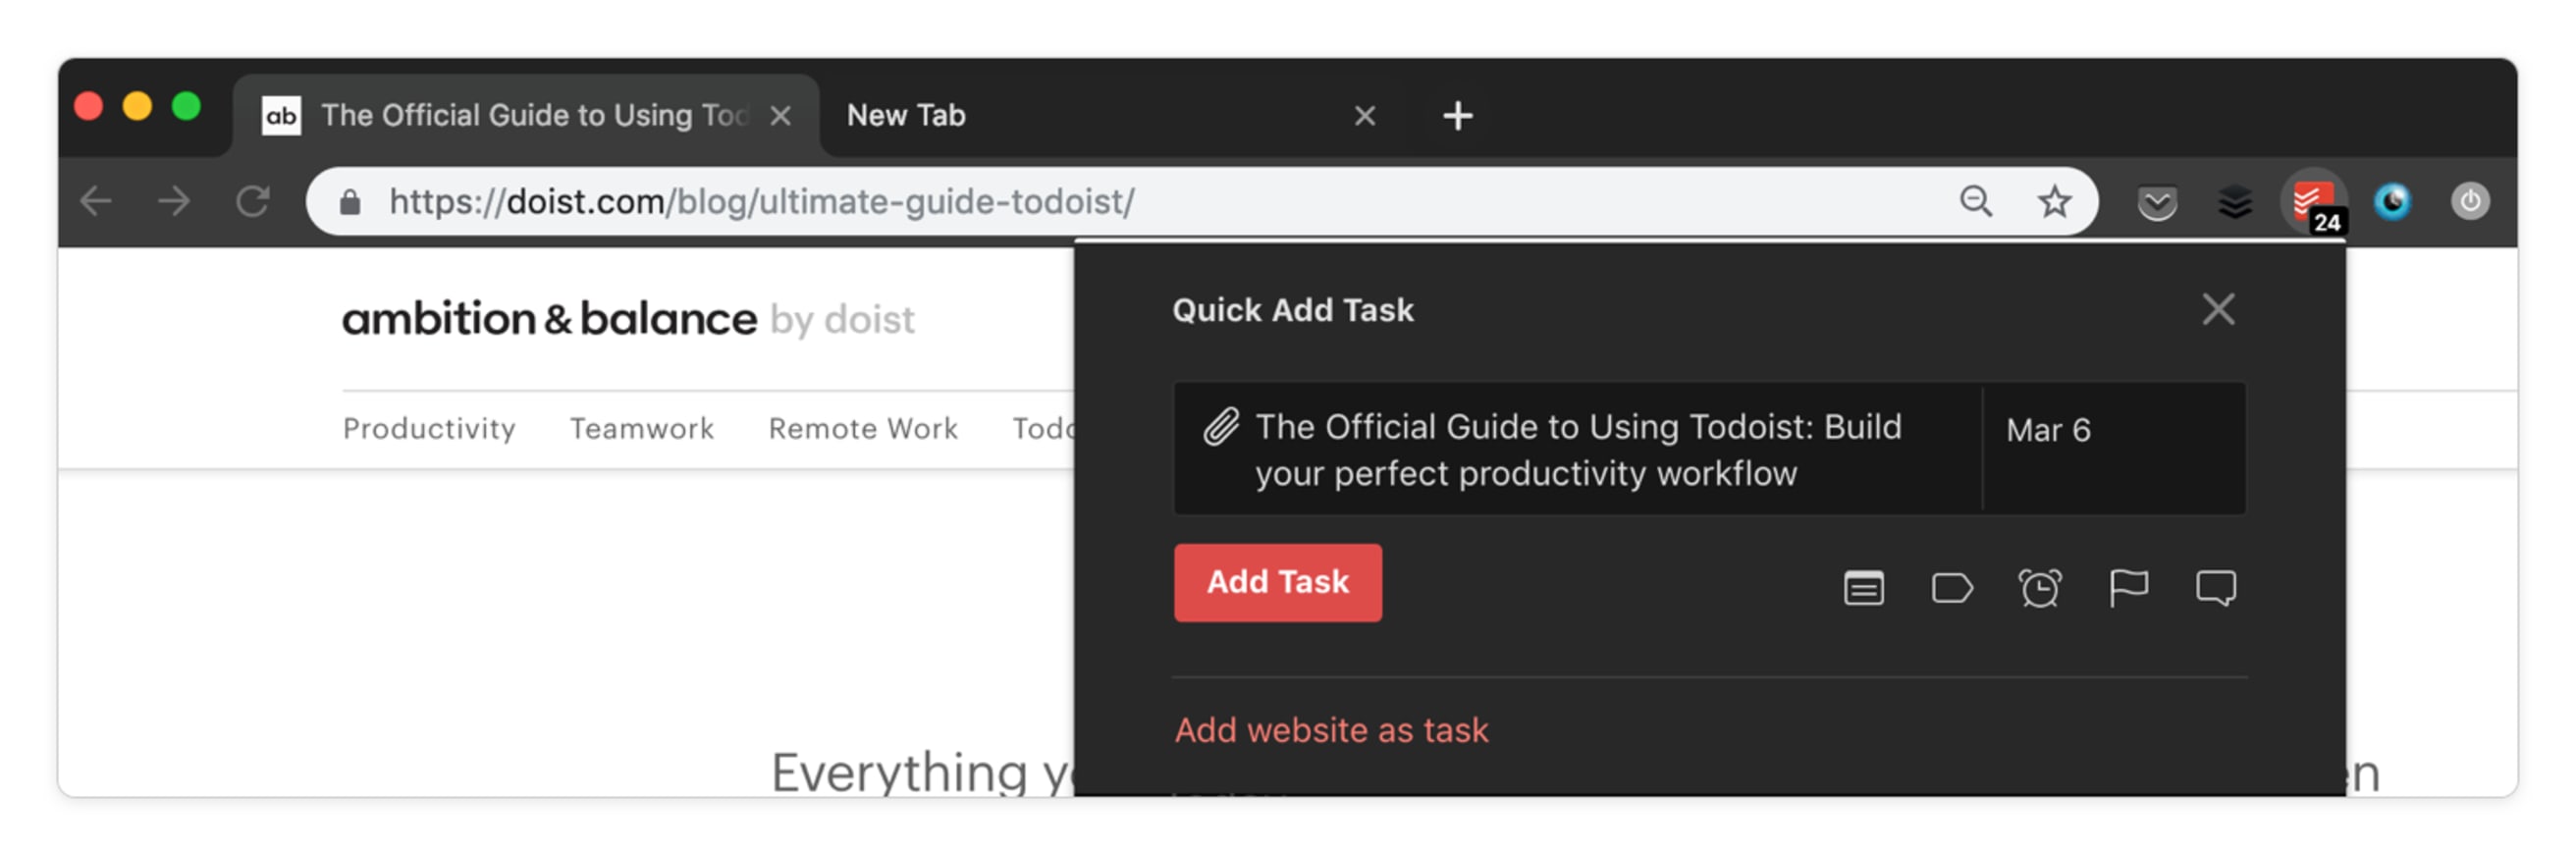This screenshot has height=855, width=2576.
Task: Click the task name text field
Action: (1578, 450)
